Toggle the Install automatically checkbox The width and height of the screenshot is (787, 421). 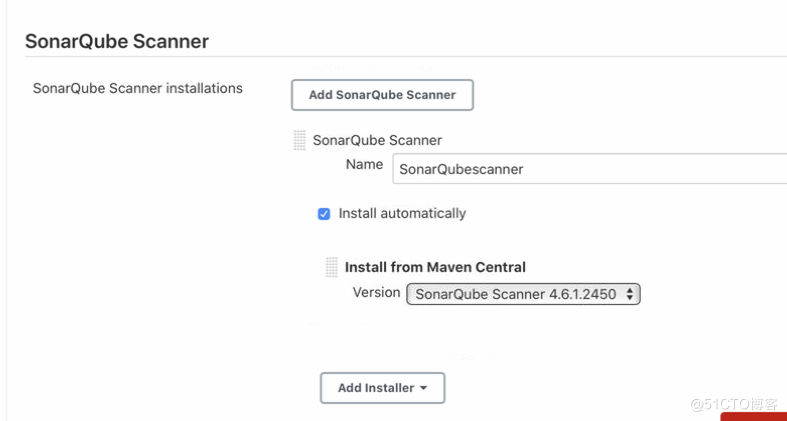(324, 214)
